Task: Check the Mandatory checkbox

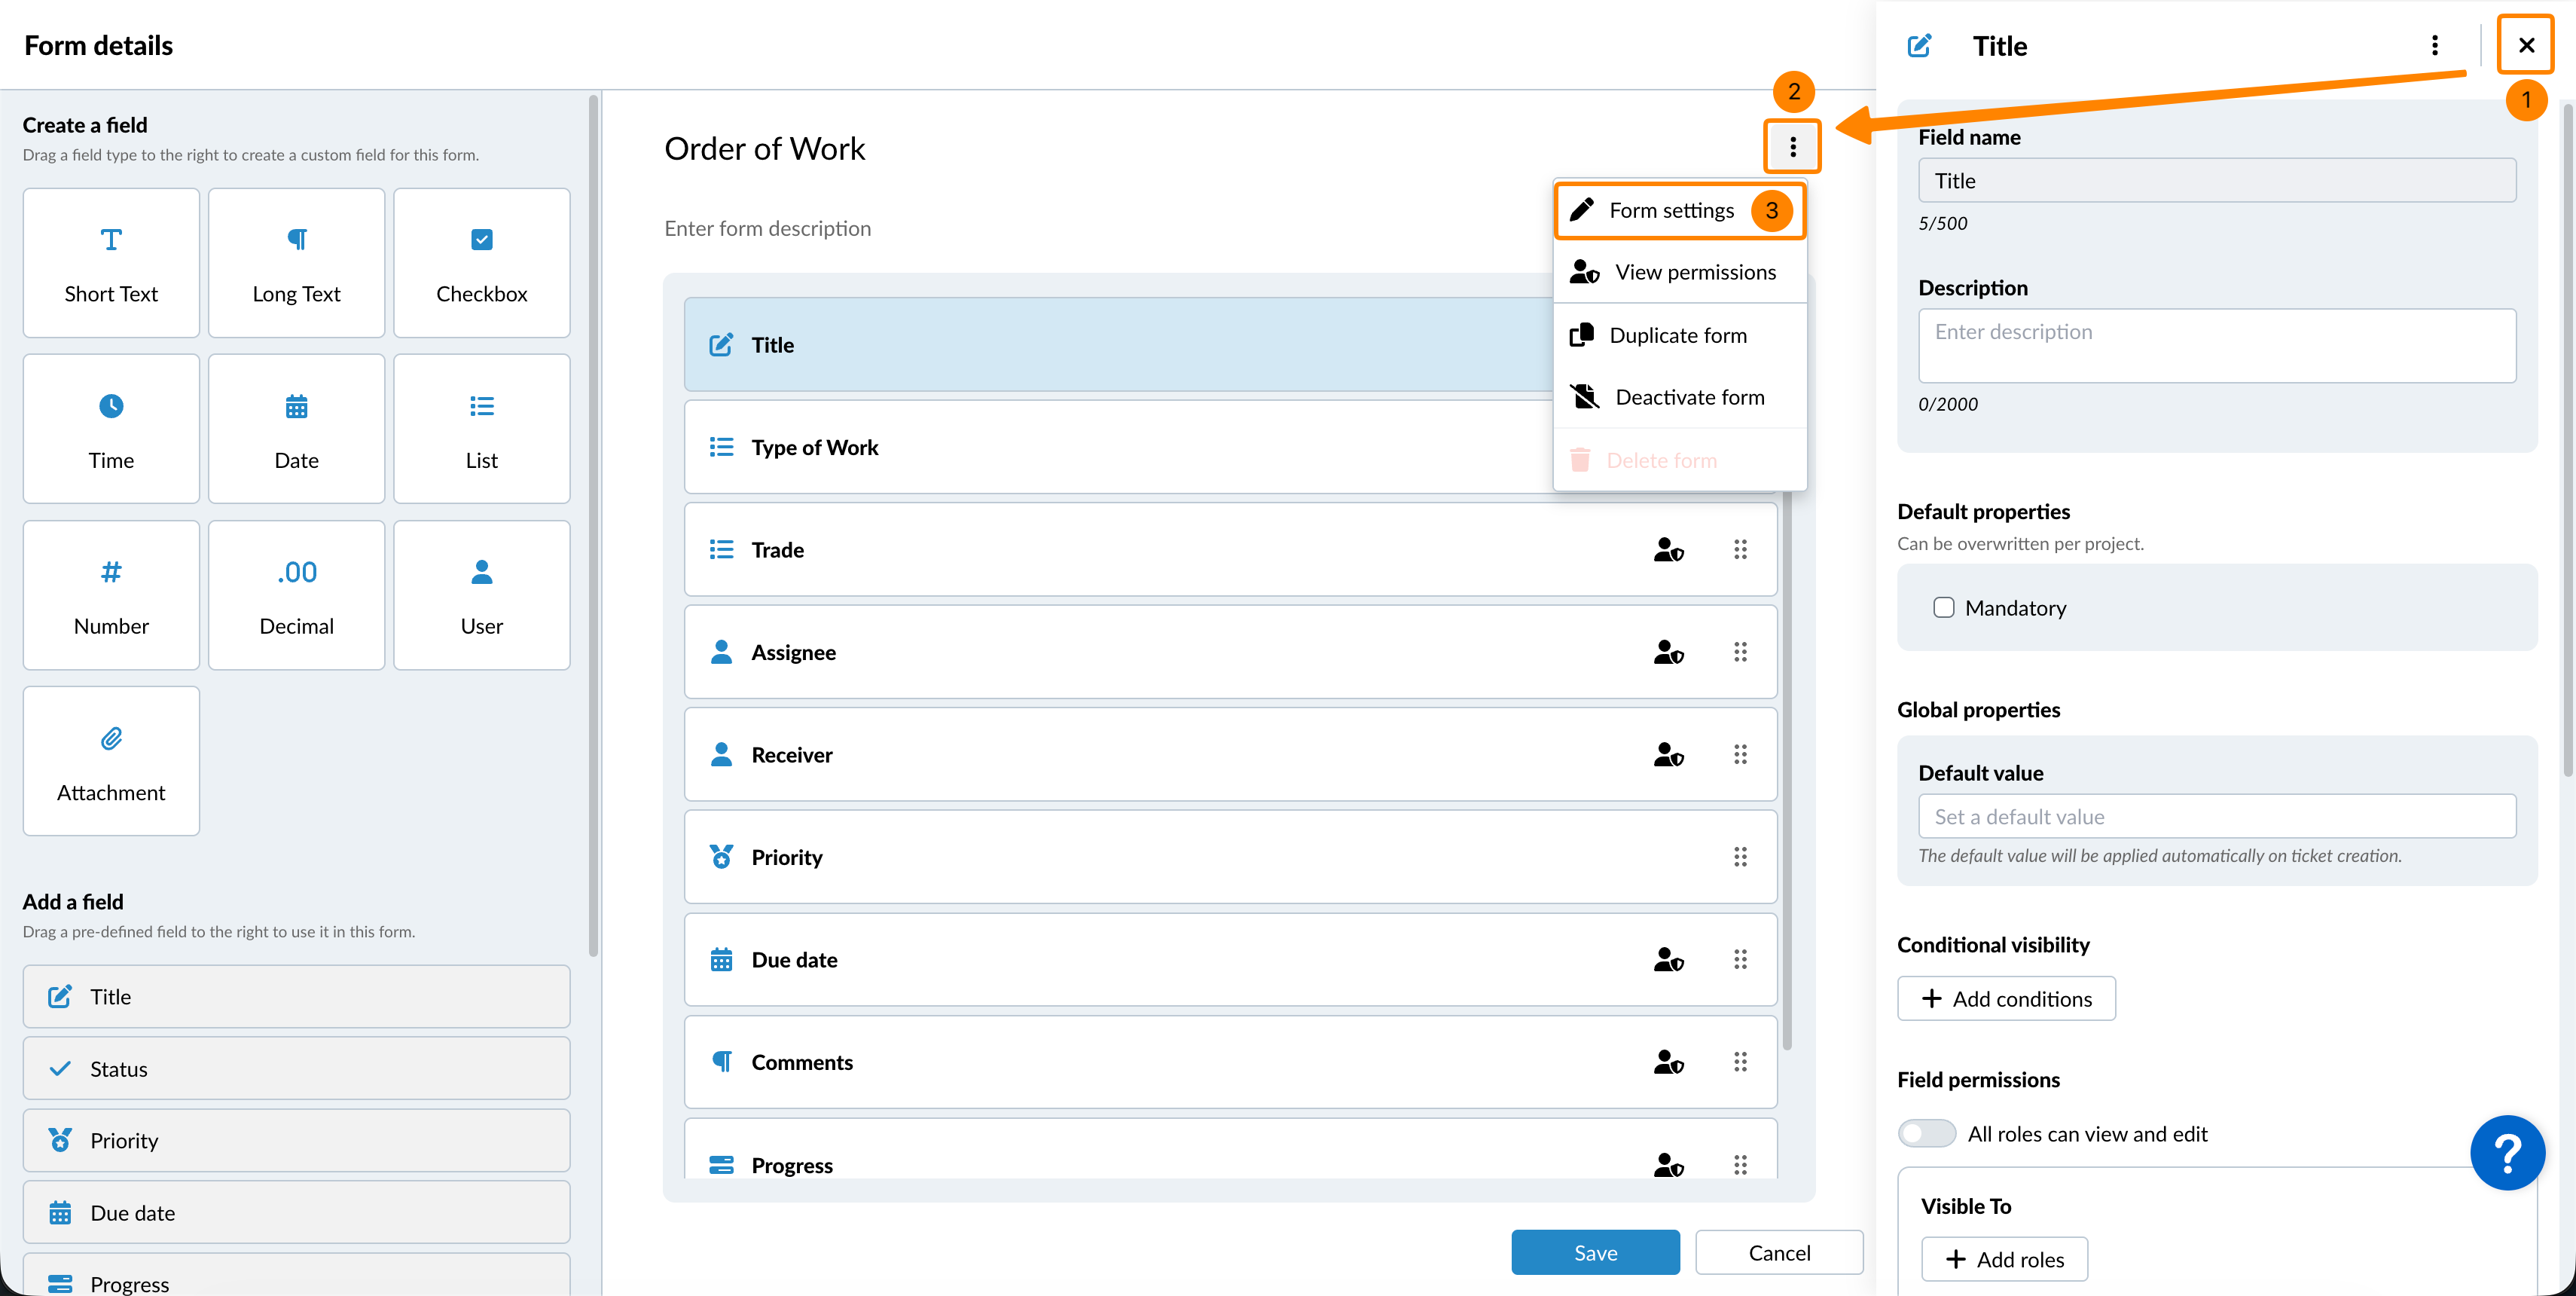Action: click(1943, 608)
